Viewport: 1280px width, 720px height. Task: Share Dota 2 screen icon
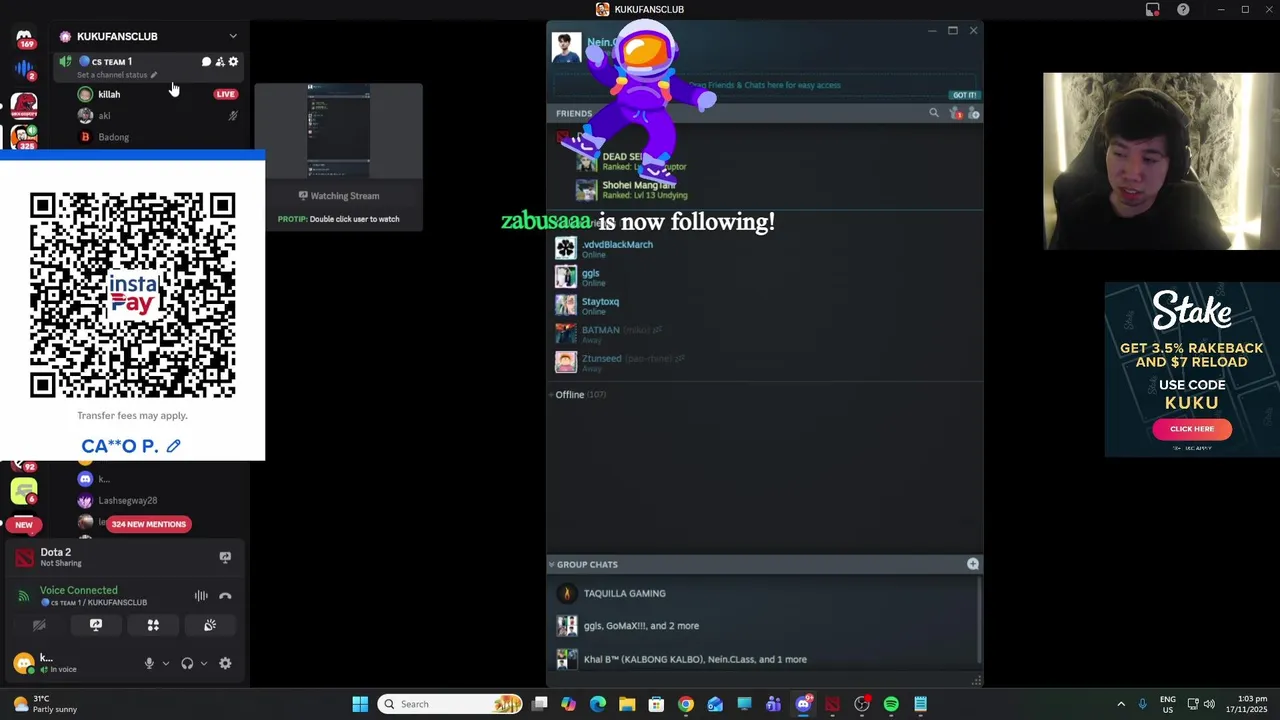pyautogui.click(x=225, y=557)
